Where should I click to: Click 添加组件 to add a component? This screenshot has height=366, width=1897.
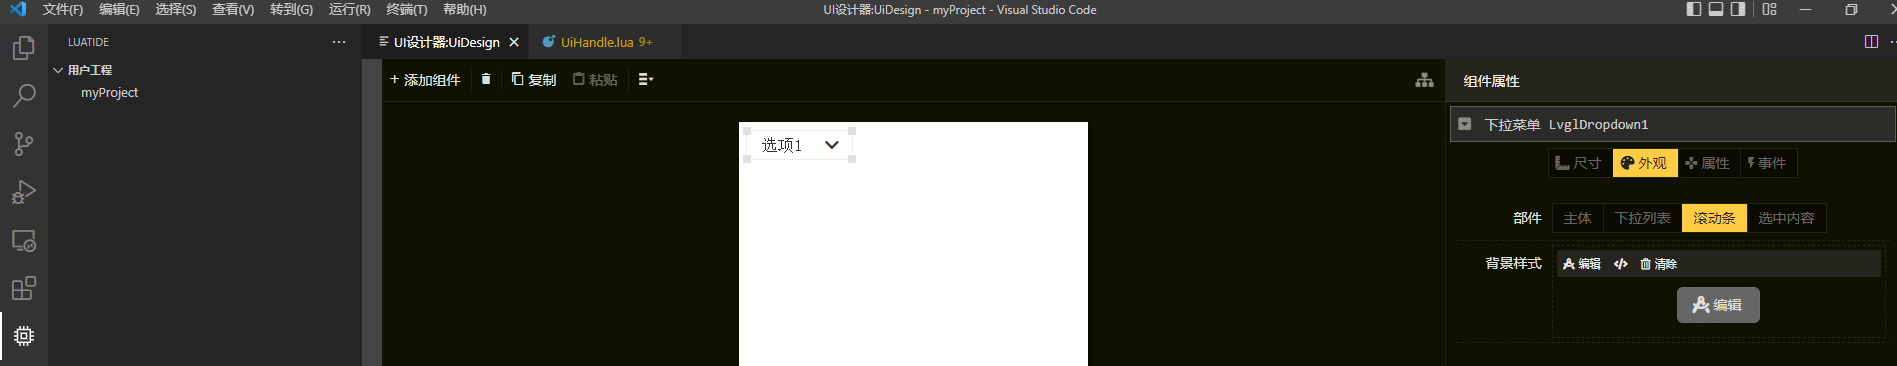[x=425, y=79]
